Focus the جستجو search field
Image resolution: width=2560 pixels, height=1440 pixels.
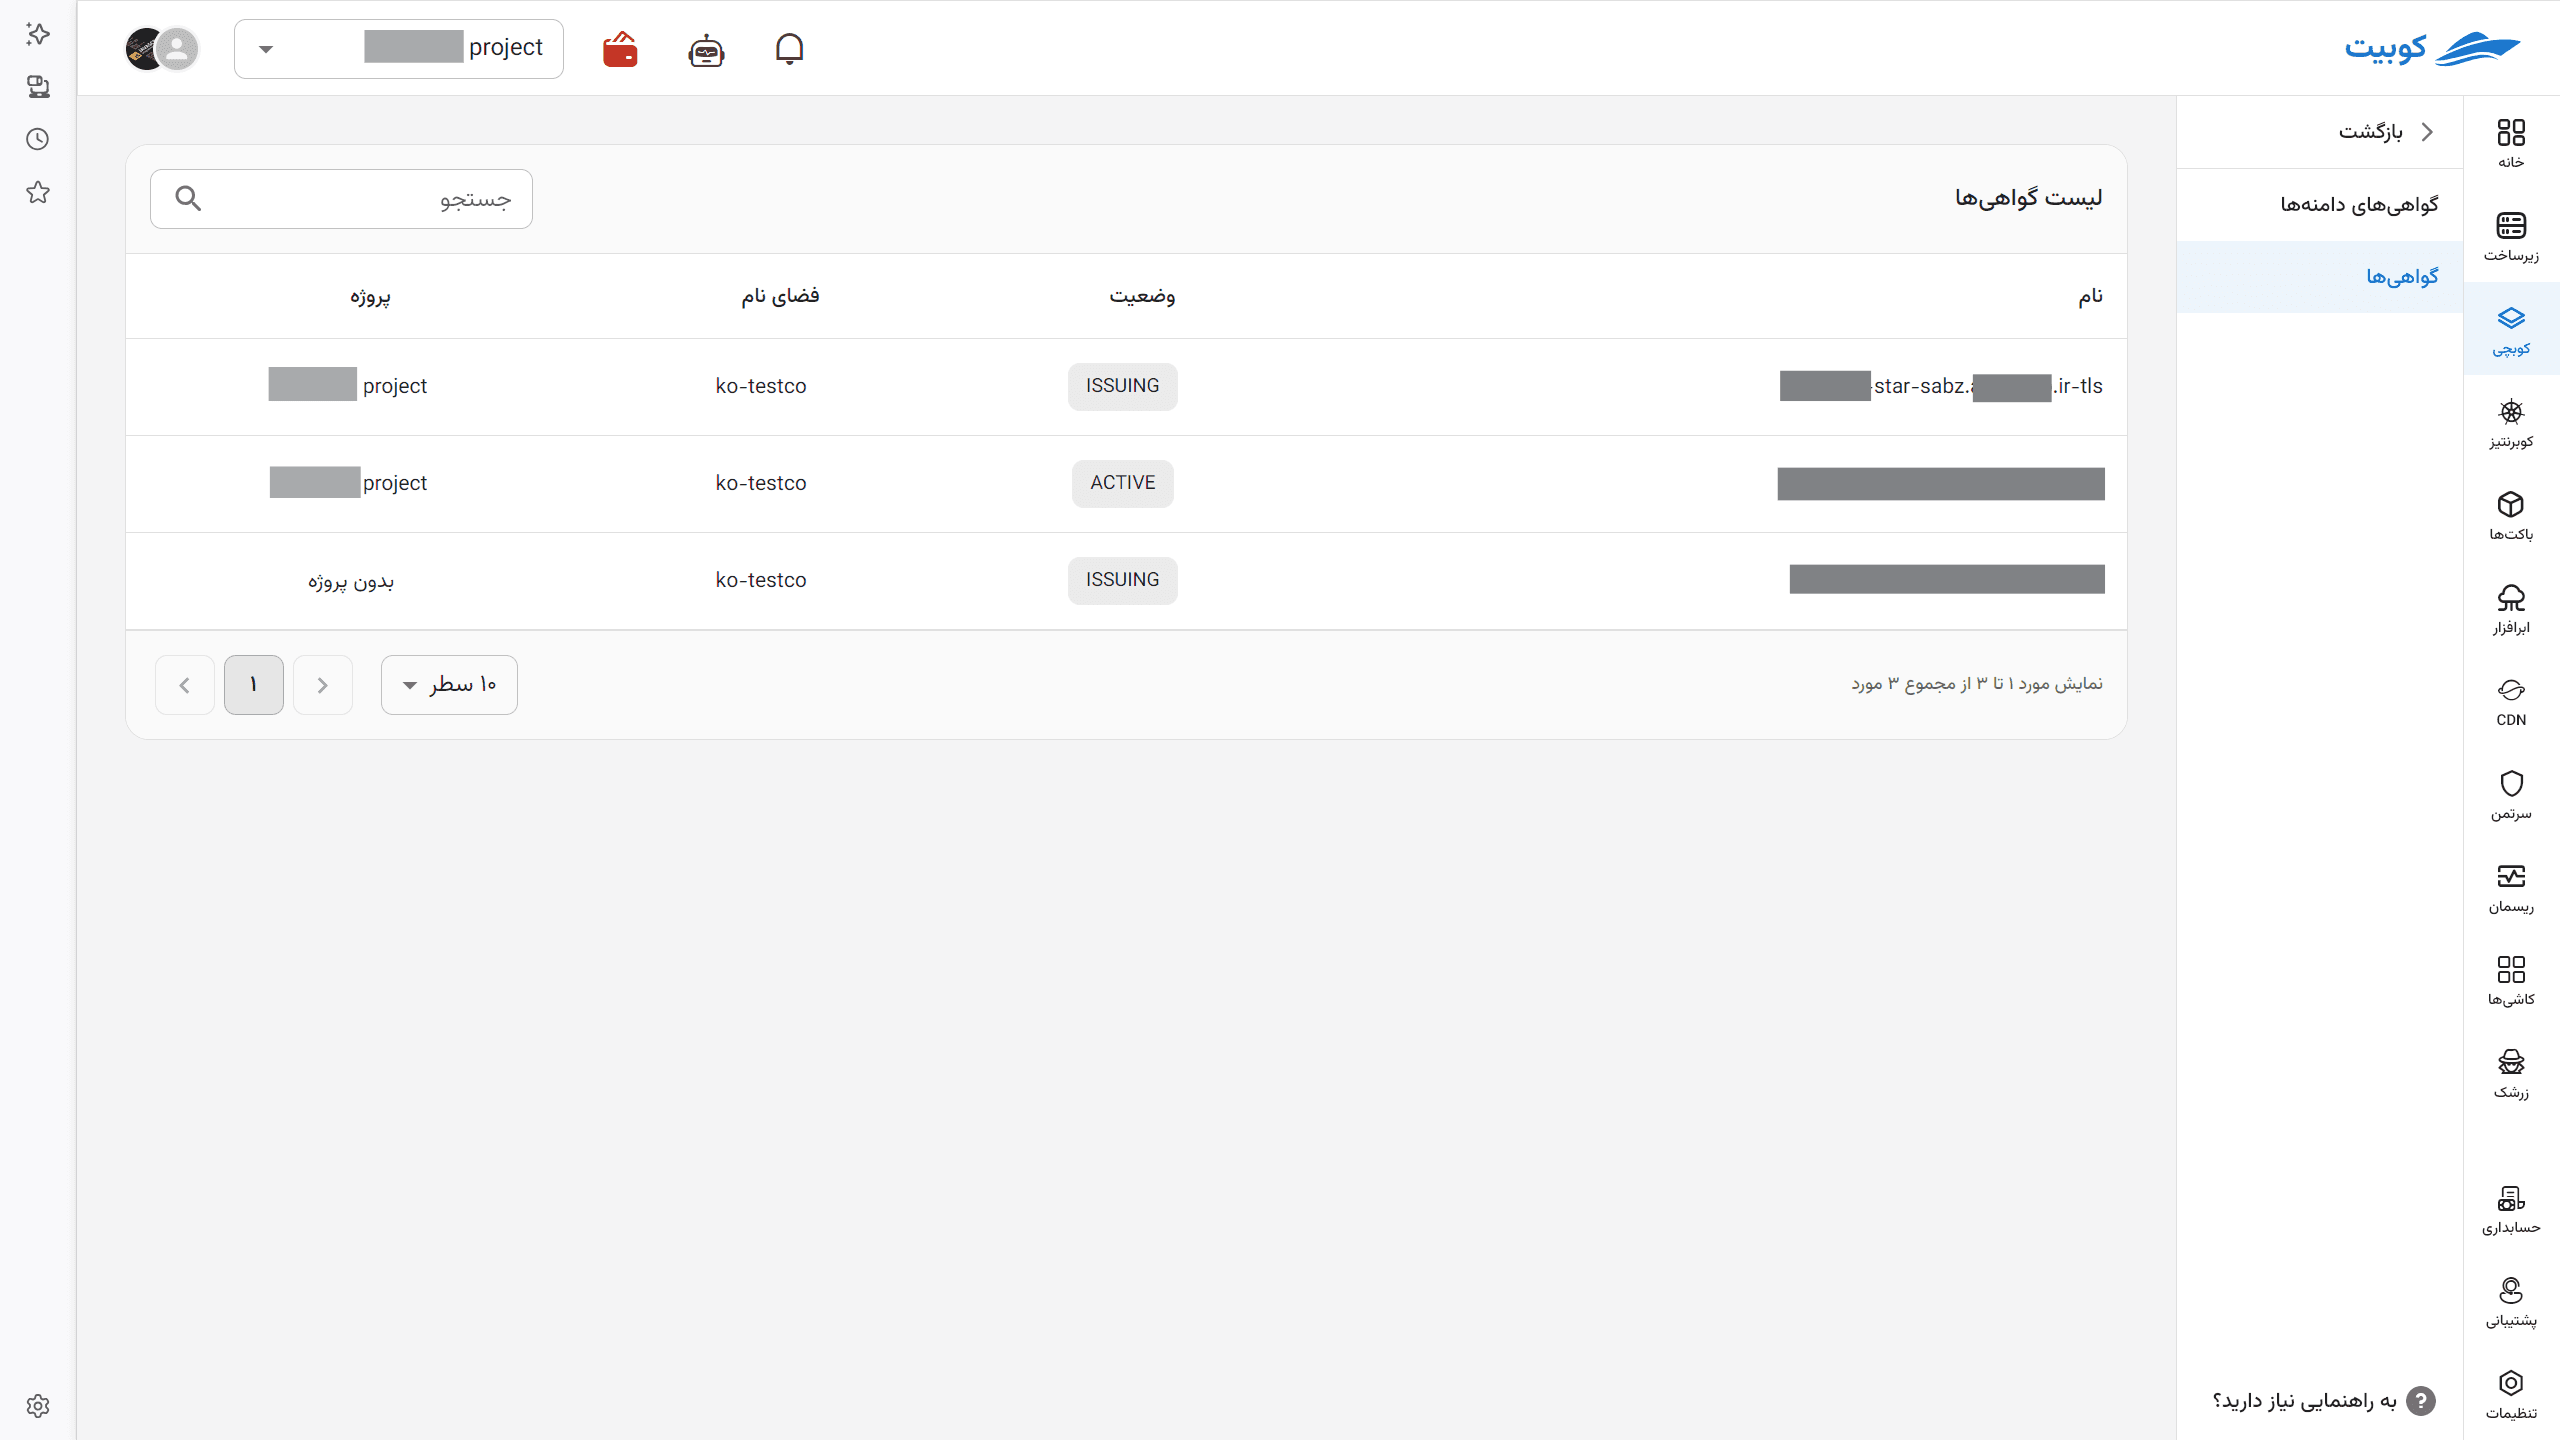click(x=341, y=199)
